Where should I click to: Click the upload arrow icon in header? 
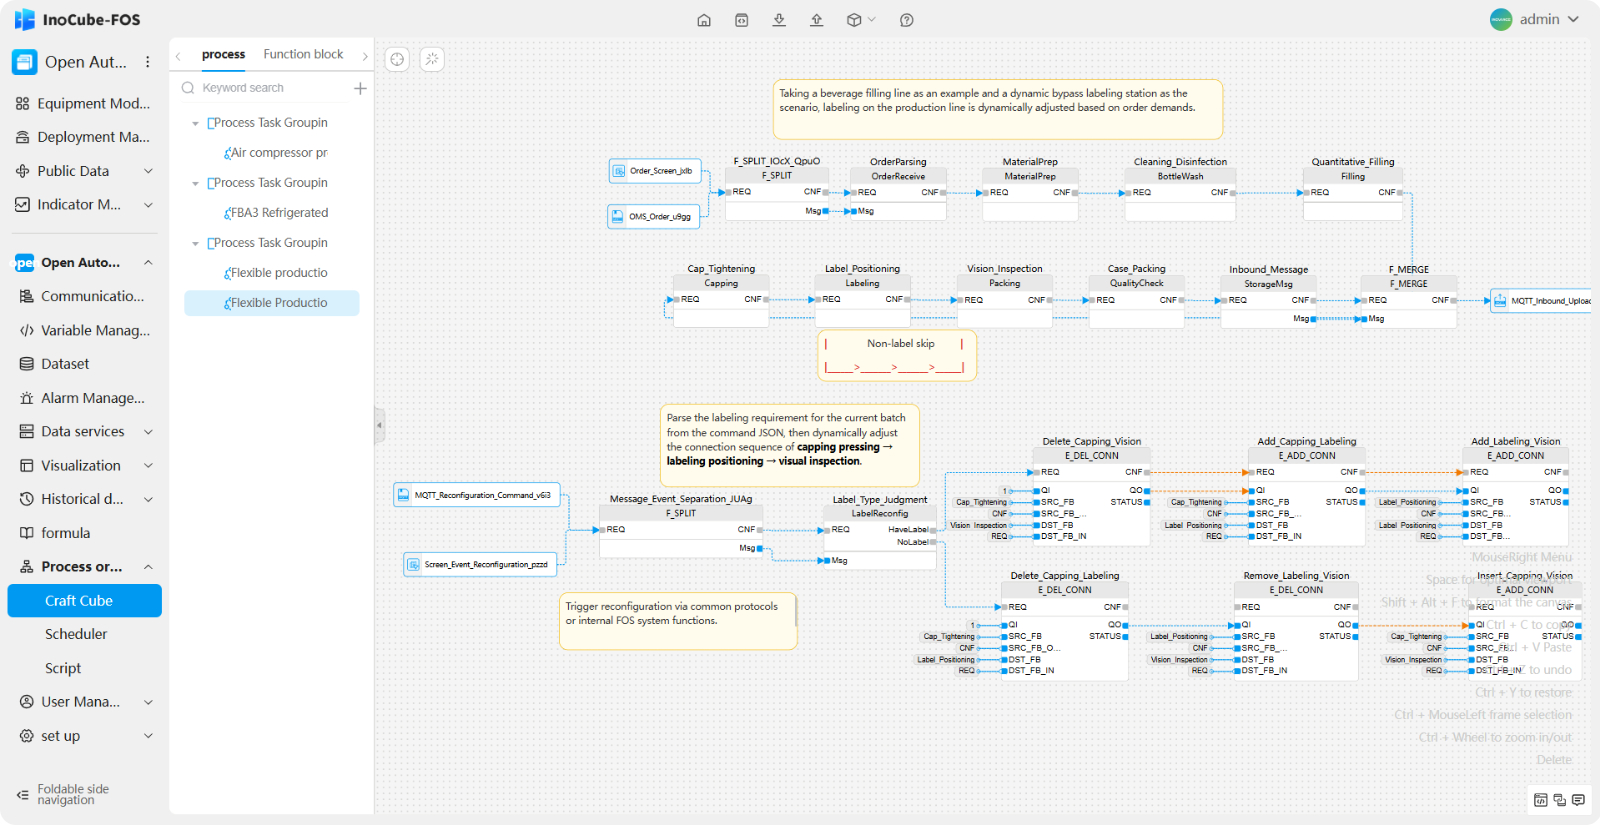817,20
